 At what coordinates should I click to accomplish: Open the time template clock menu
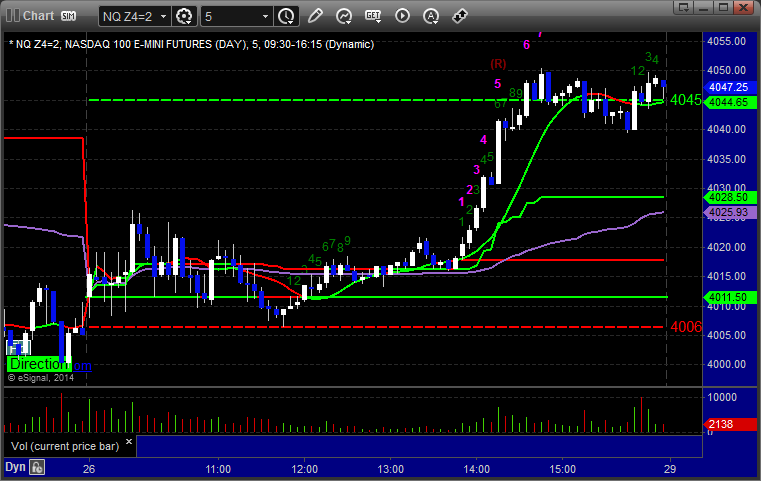[286, 17]
